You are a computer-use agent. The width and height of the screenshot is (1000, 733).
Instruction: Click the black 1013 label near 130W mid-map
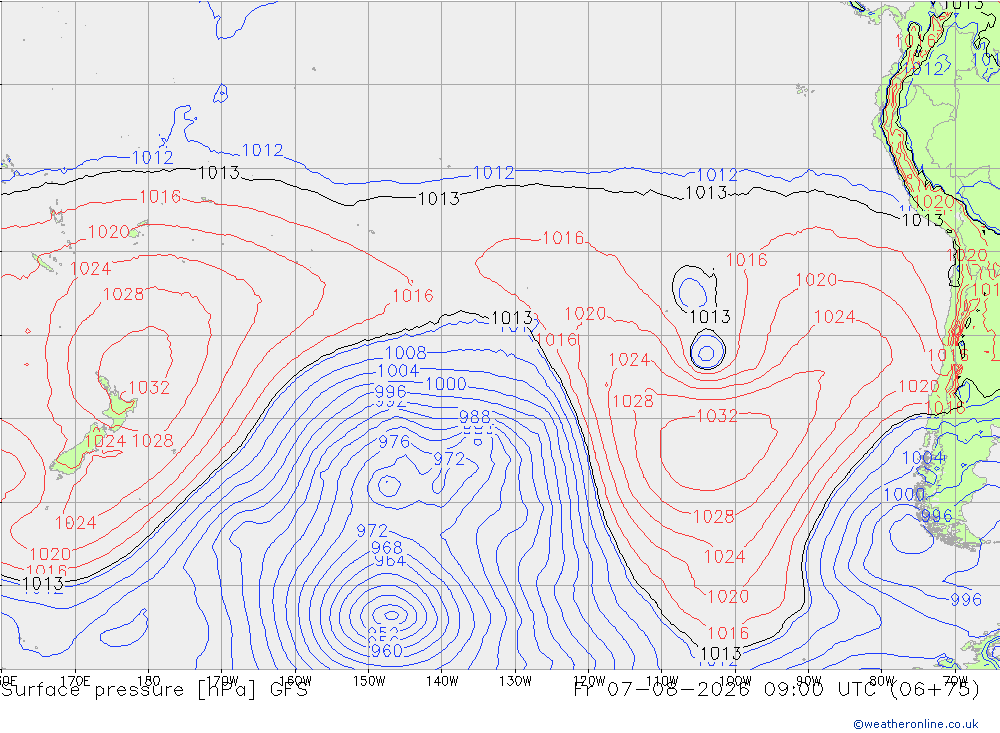point(512,317)
